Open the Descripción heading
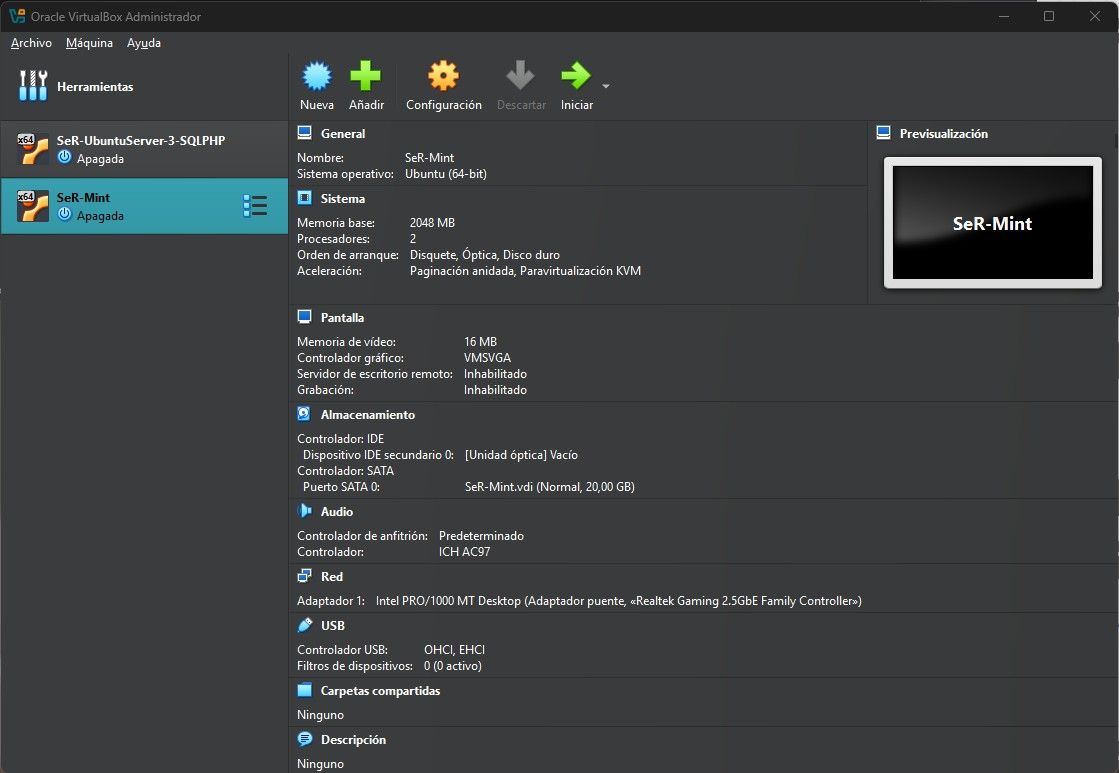1119x773 pixels. [x=353, y=740]
